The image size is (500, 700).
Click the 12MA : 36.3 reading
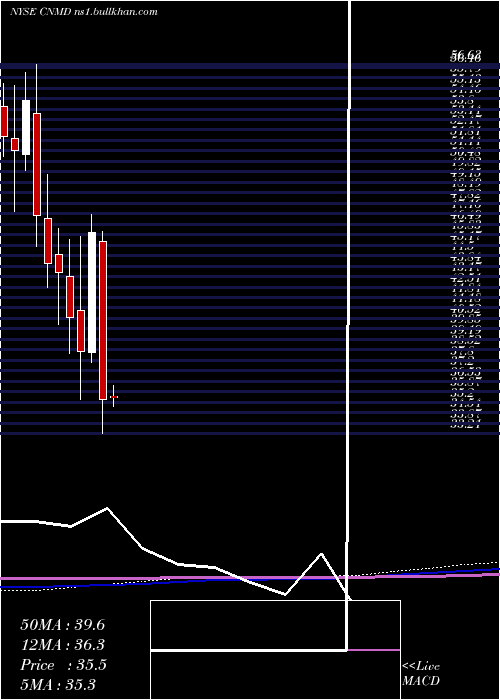pos(63,645)
